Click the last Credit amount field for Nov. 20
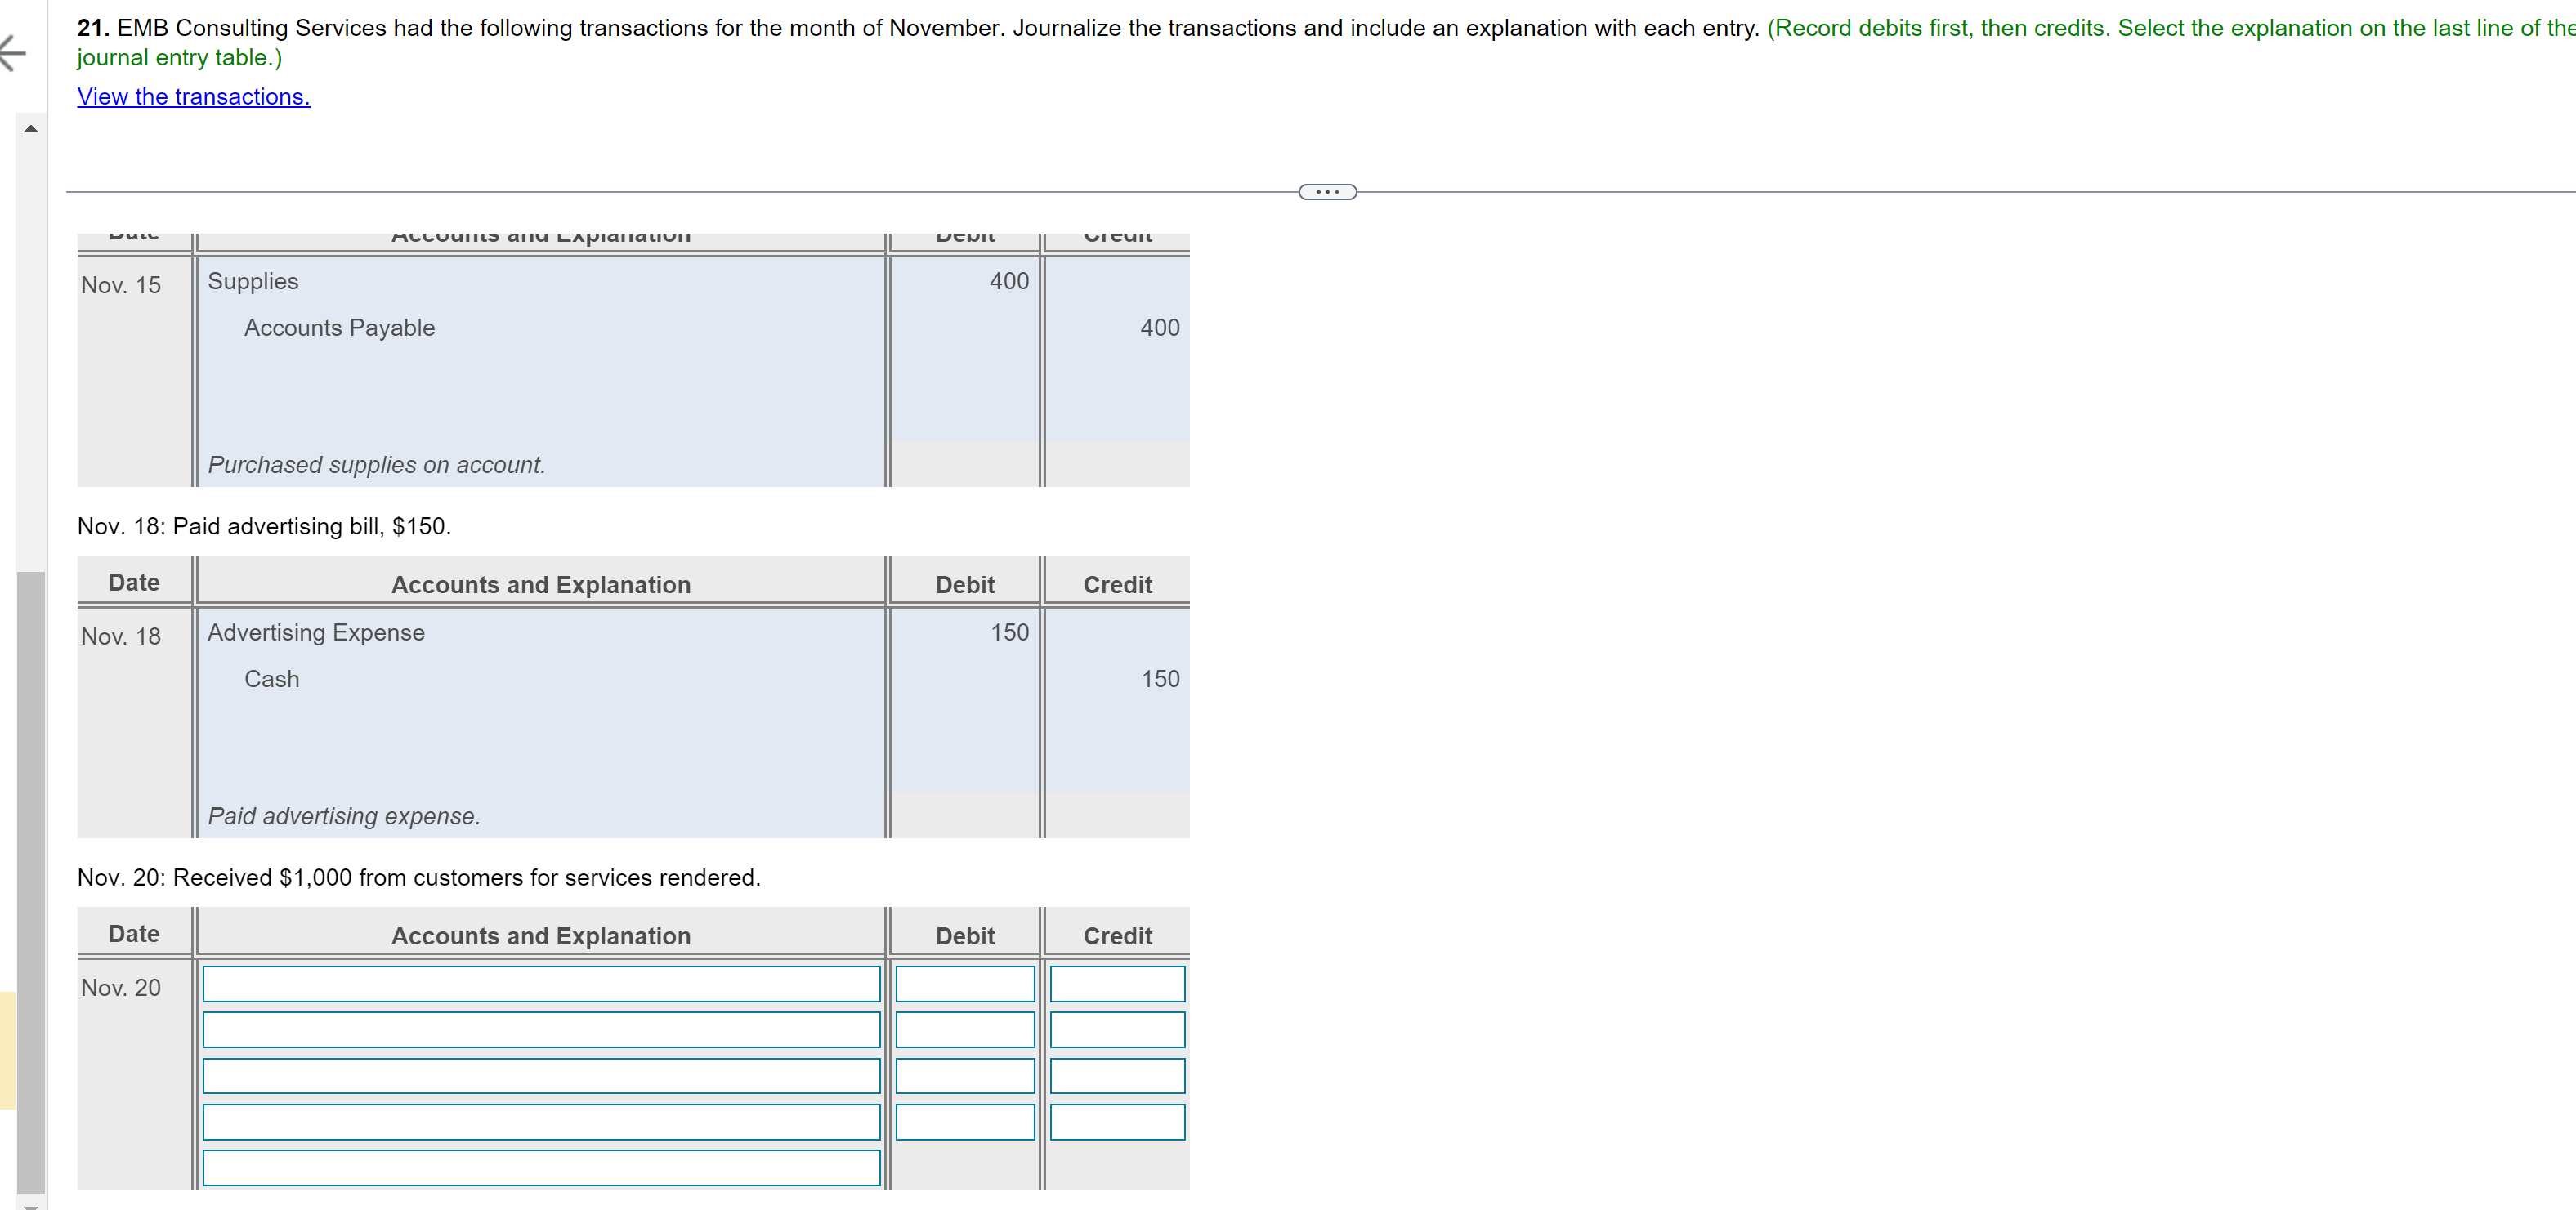Viewport: 2576px width, 1210px height. (x=1116, y=1121)
